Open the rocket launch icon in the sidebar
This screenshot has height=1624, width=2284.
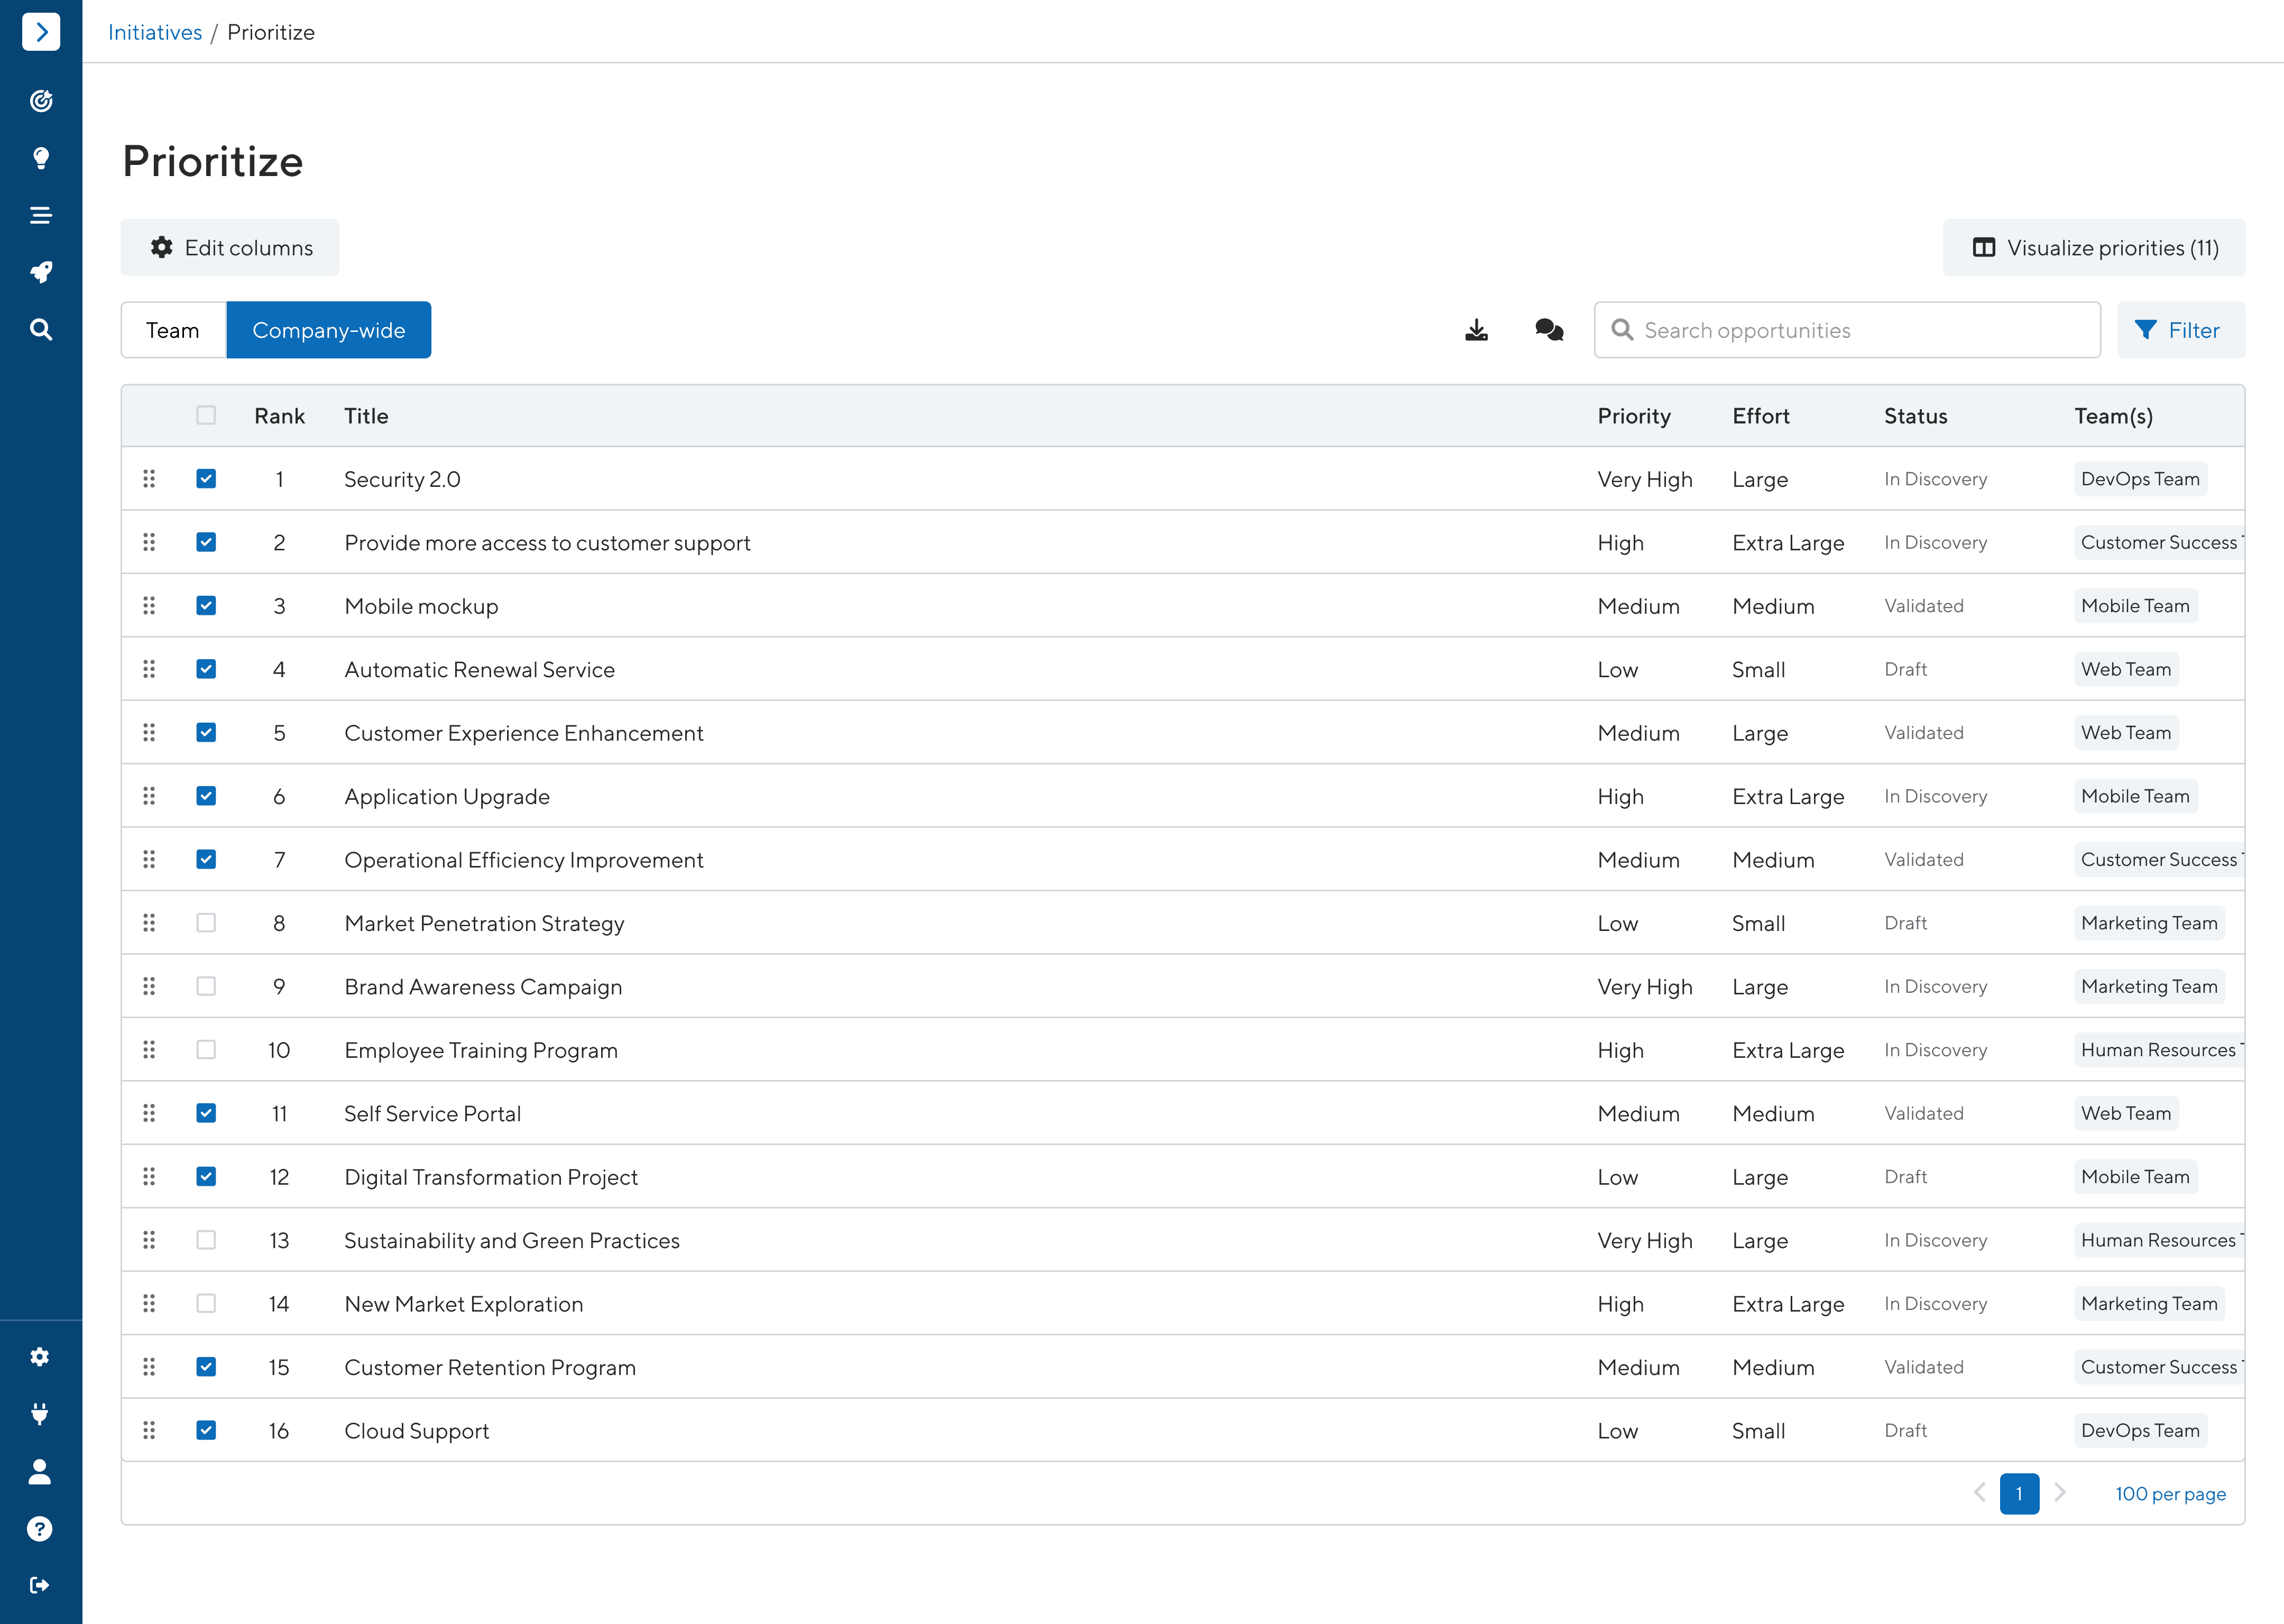(41, 272)
